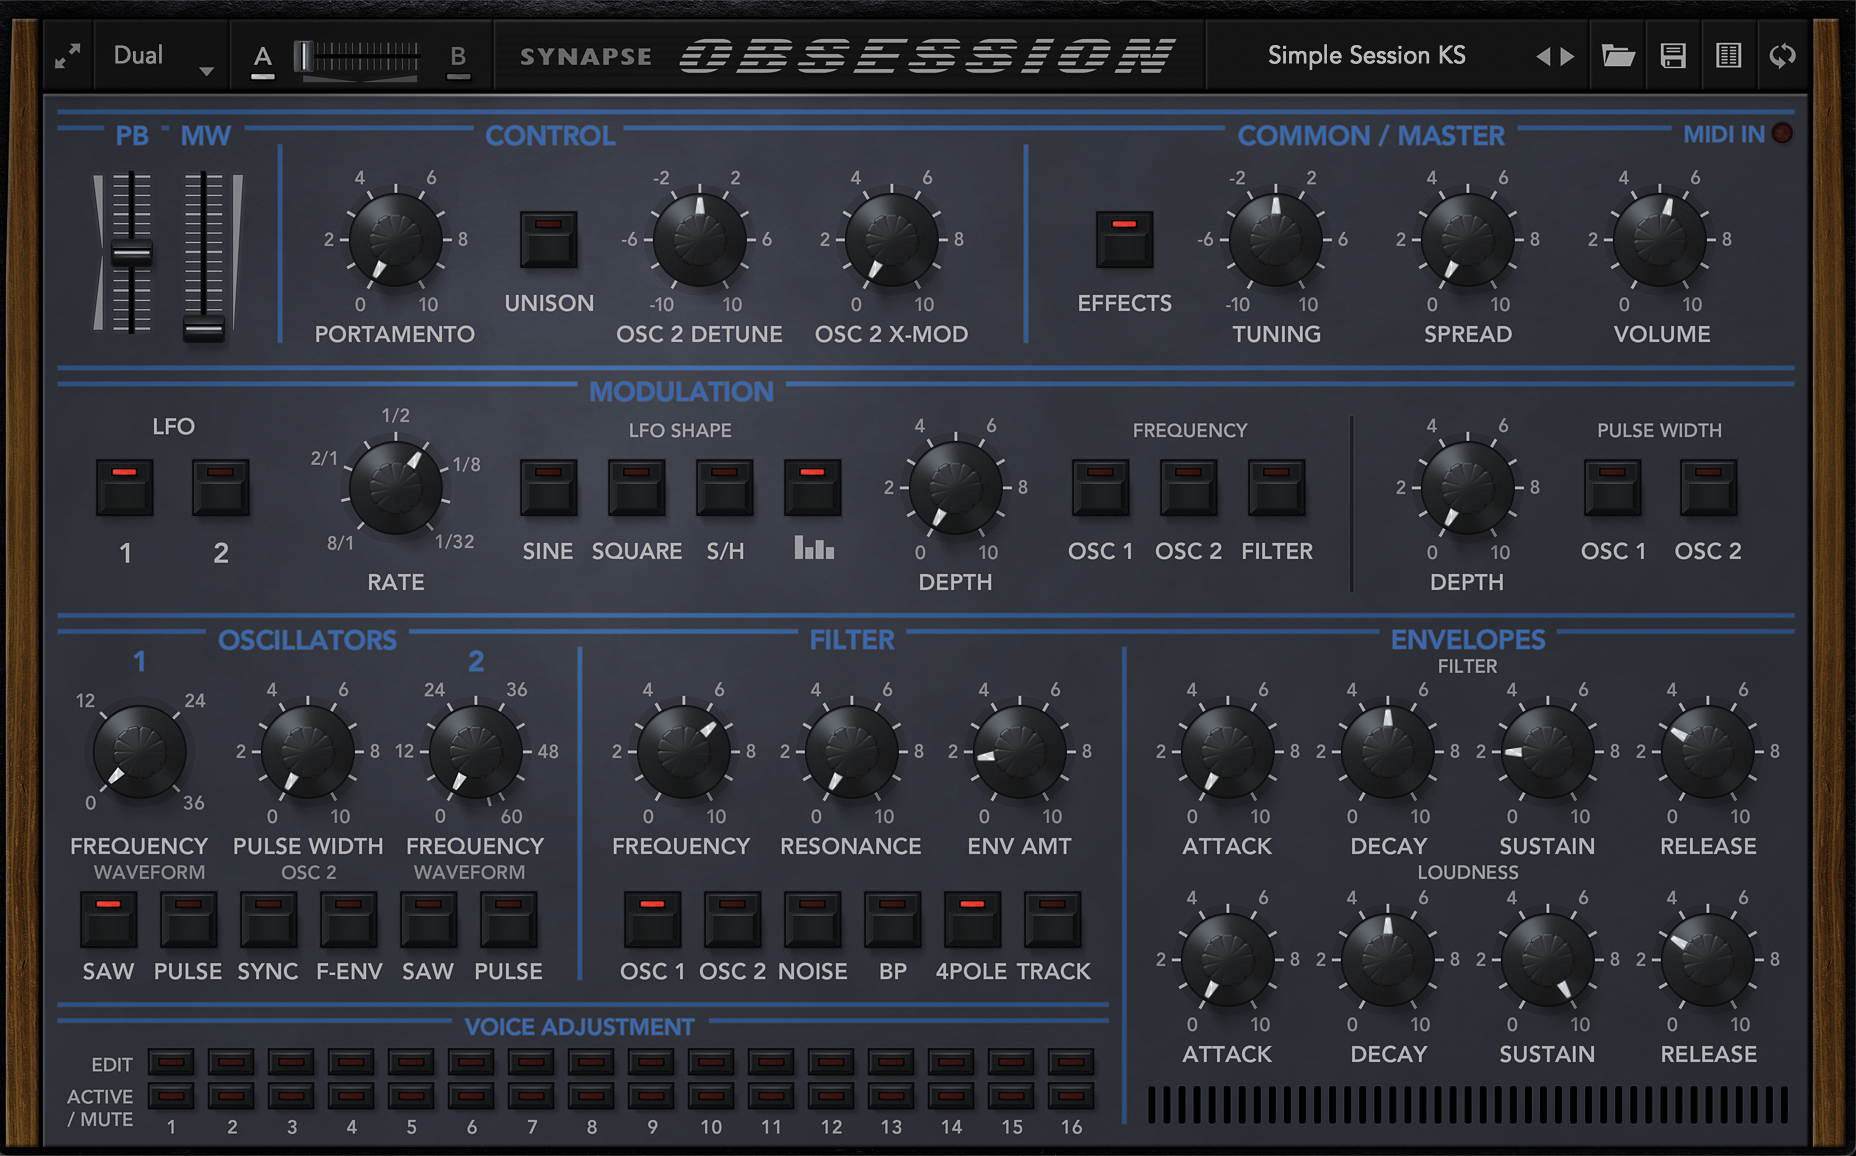Click the loudness envelope RELEASE knob
This screenshot has width=1856, height=1156.
pos(1708,960)
